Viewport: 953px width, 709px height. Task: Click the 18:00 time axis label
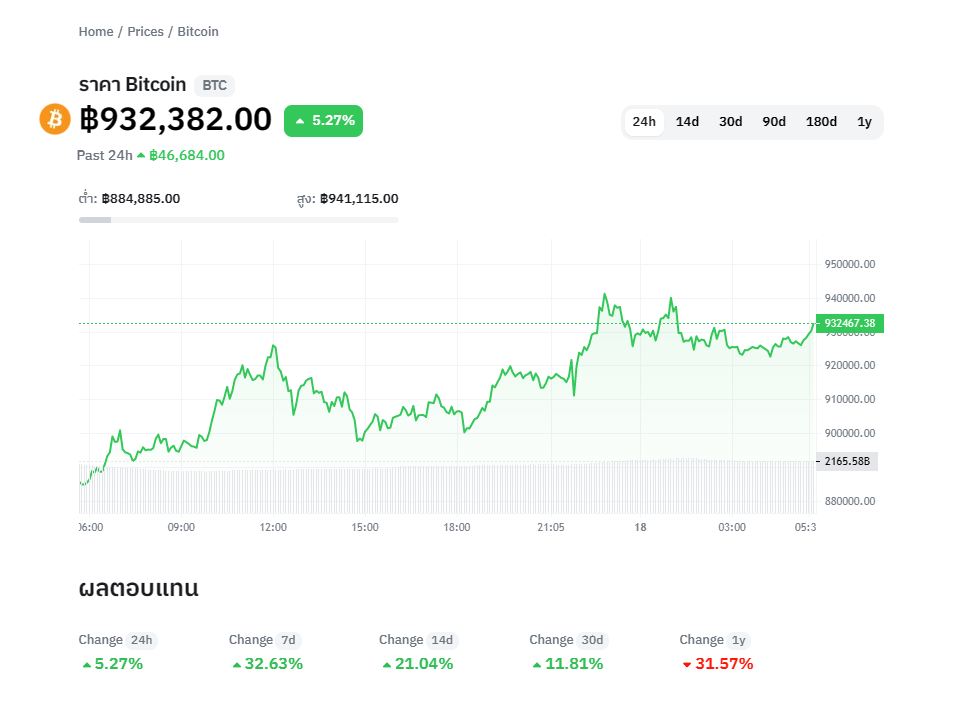(x=456, y=527)
